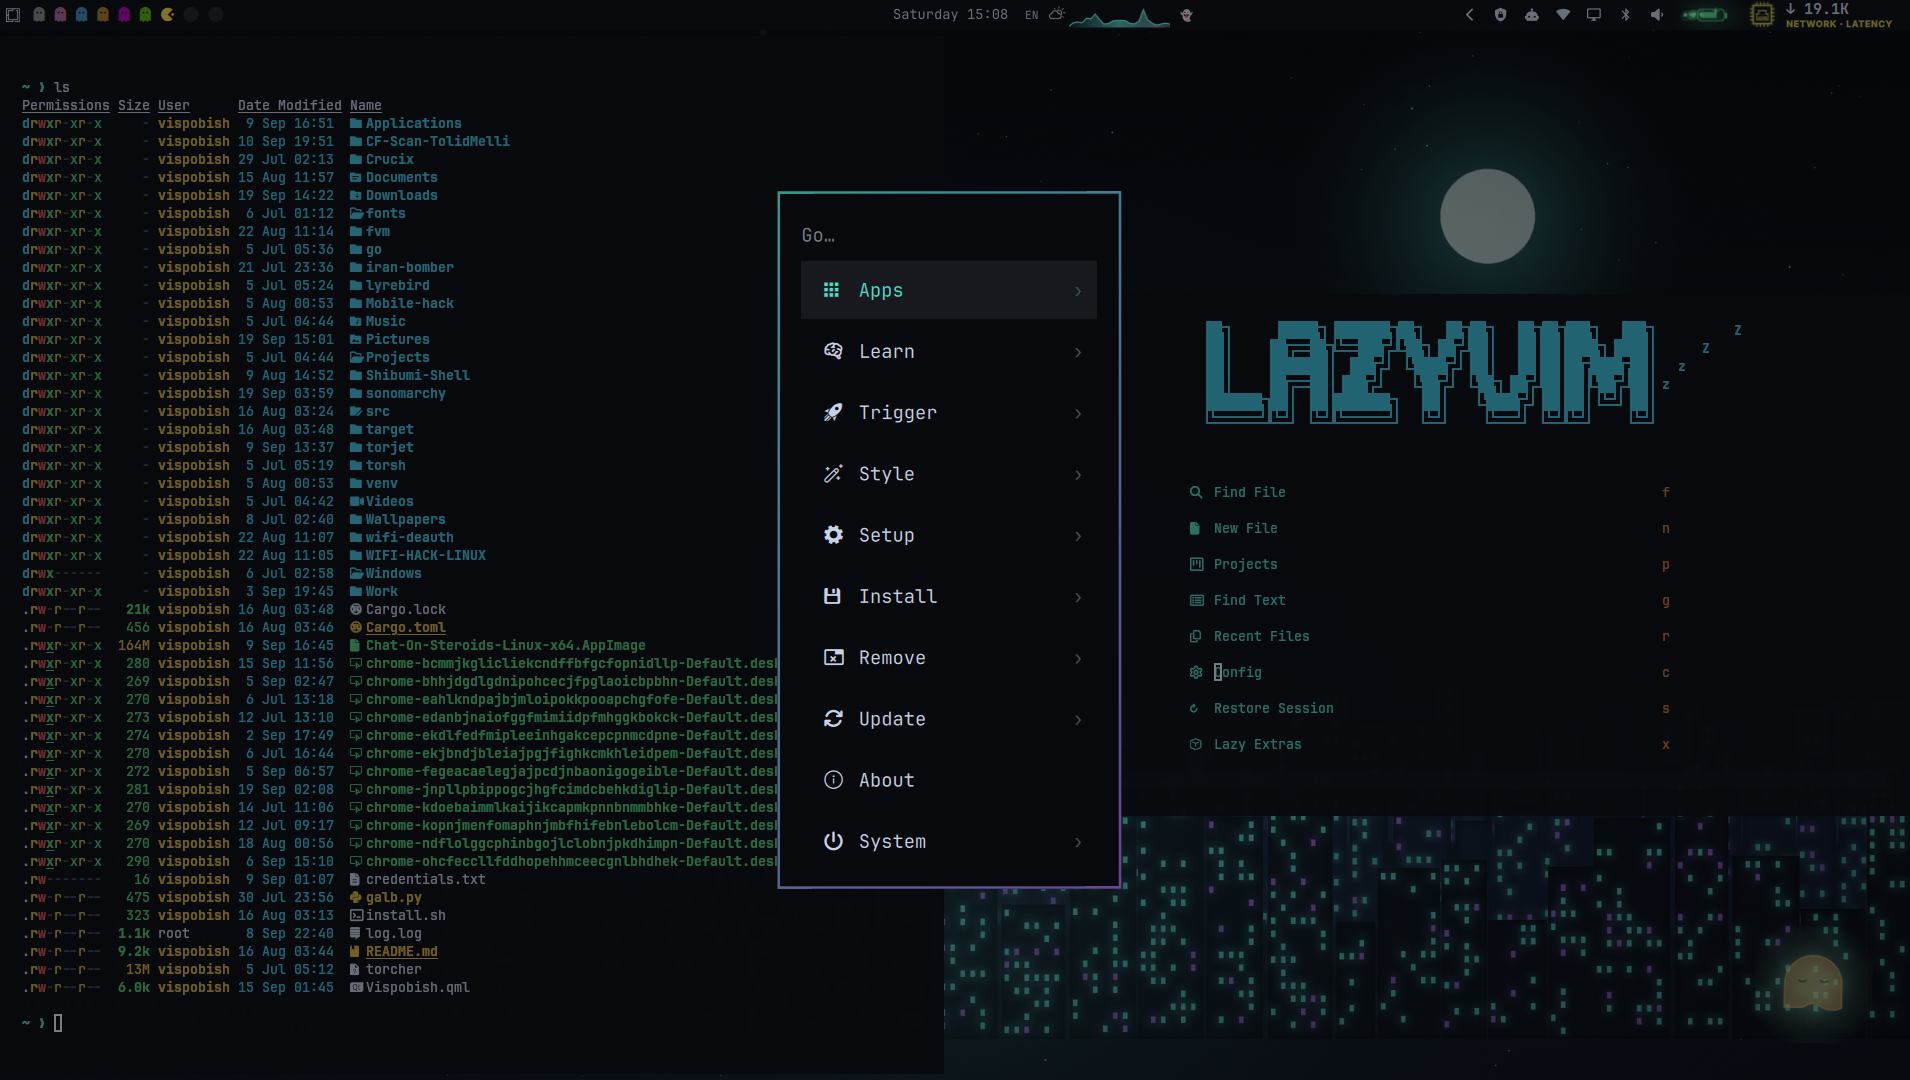The width and height of the screenshot is (1910, 1080).
Task: Click the System power icon
Action: coord(832,841)
